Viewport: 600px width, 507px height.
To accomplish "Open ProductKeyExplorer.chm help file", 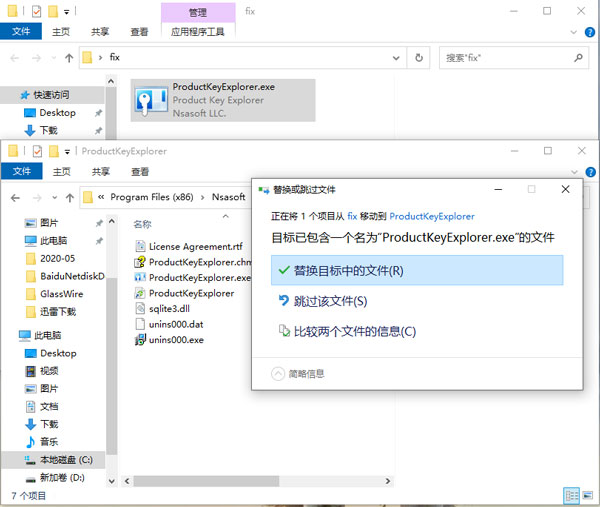I will [x=198, y=262].
